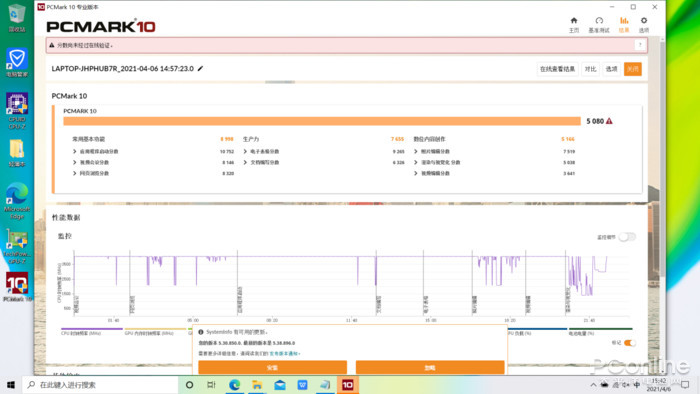Click the View Result Online button
Image resolution: width=700 pixels, height=394 pixels.
tap(557, 69)
